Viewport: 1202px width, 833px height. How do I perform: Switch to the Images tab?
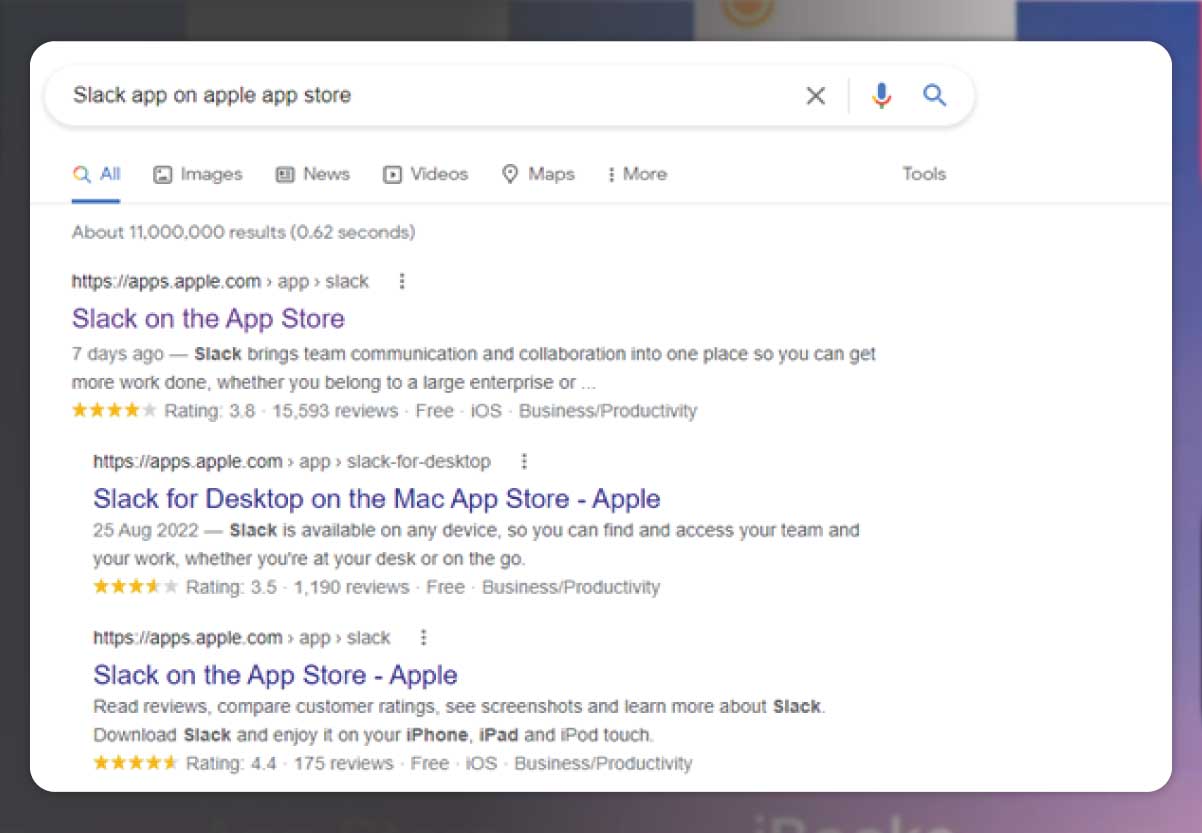(198, 174)
